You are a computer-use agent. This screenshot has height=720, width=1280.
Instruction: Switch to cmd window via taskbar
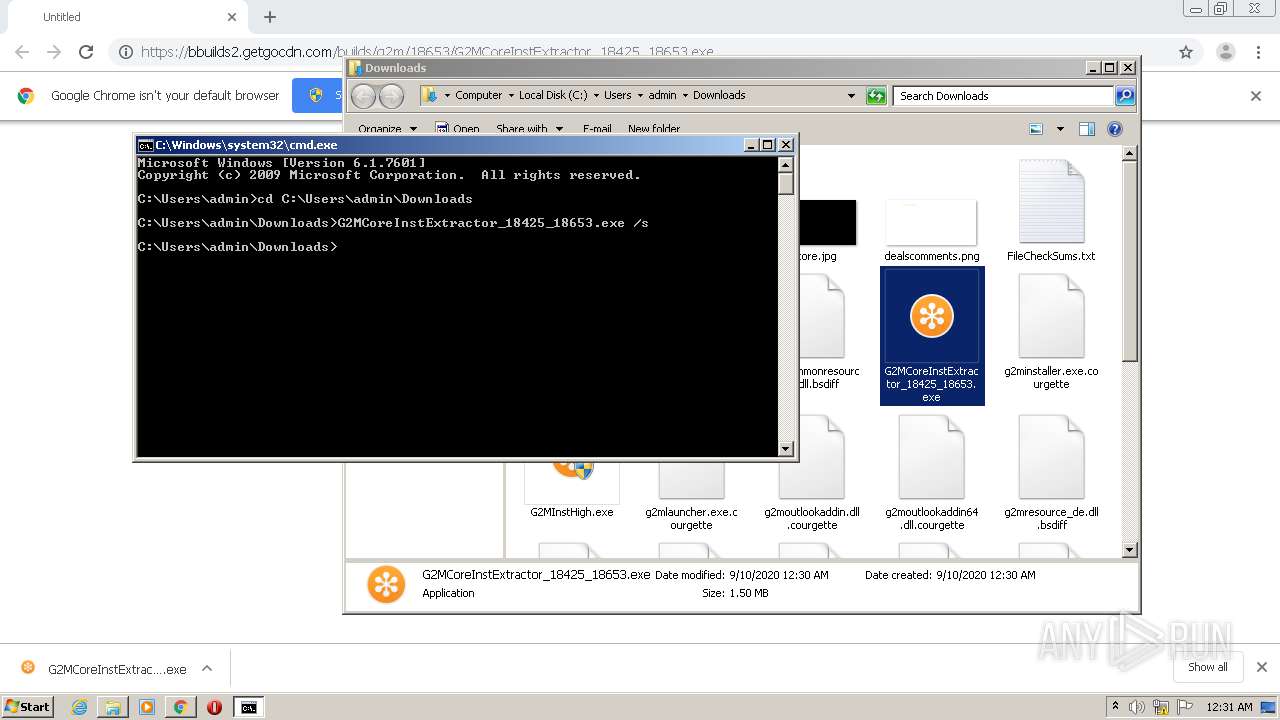(x=248, y=707)
